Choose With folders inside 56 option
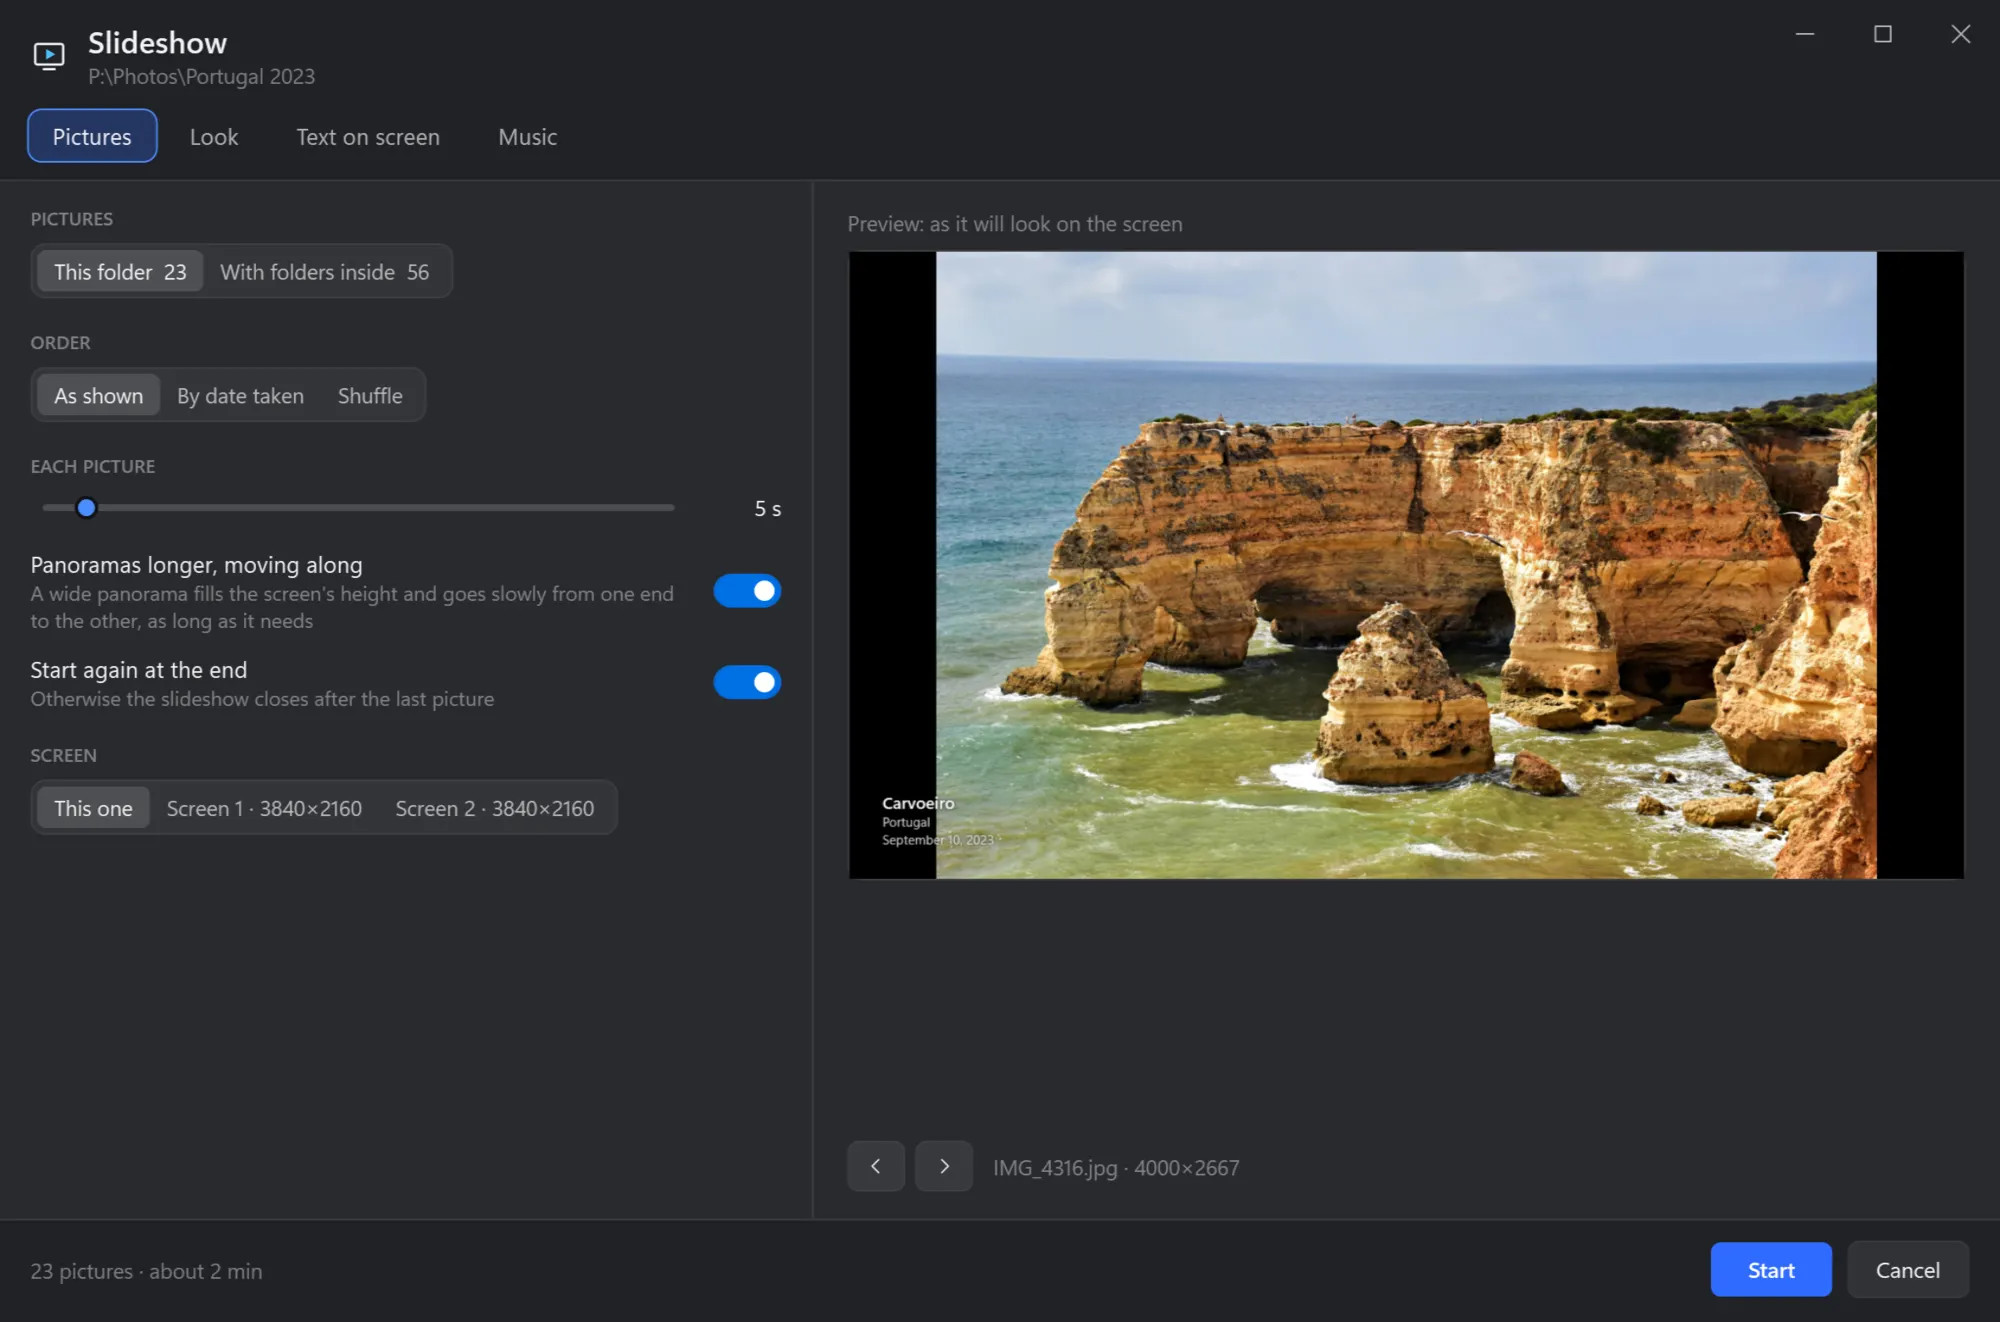 pos(325,272)
